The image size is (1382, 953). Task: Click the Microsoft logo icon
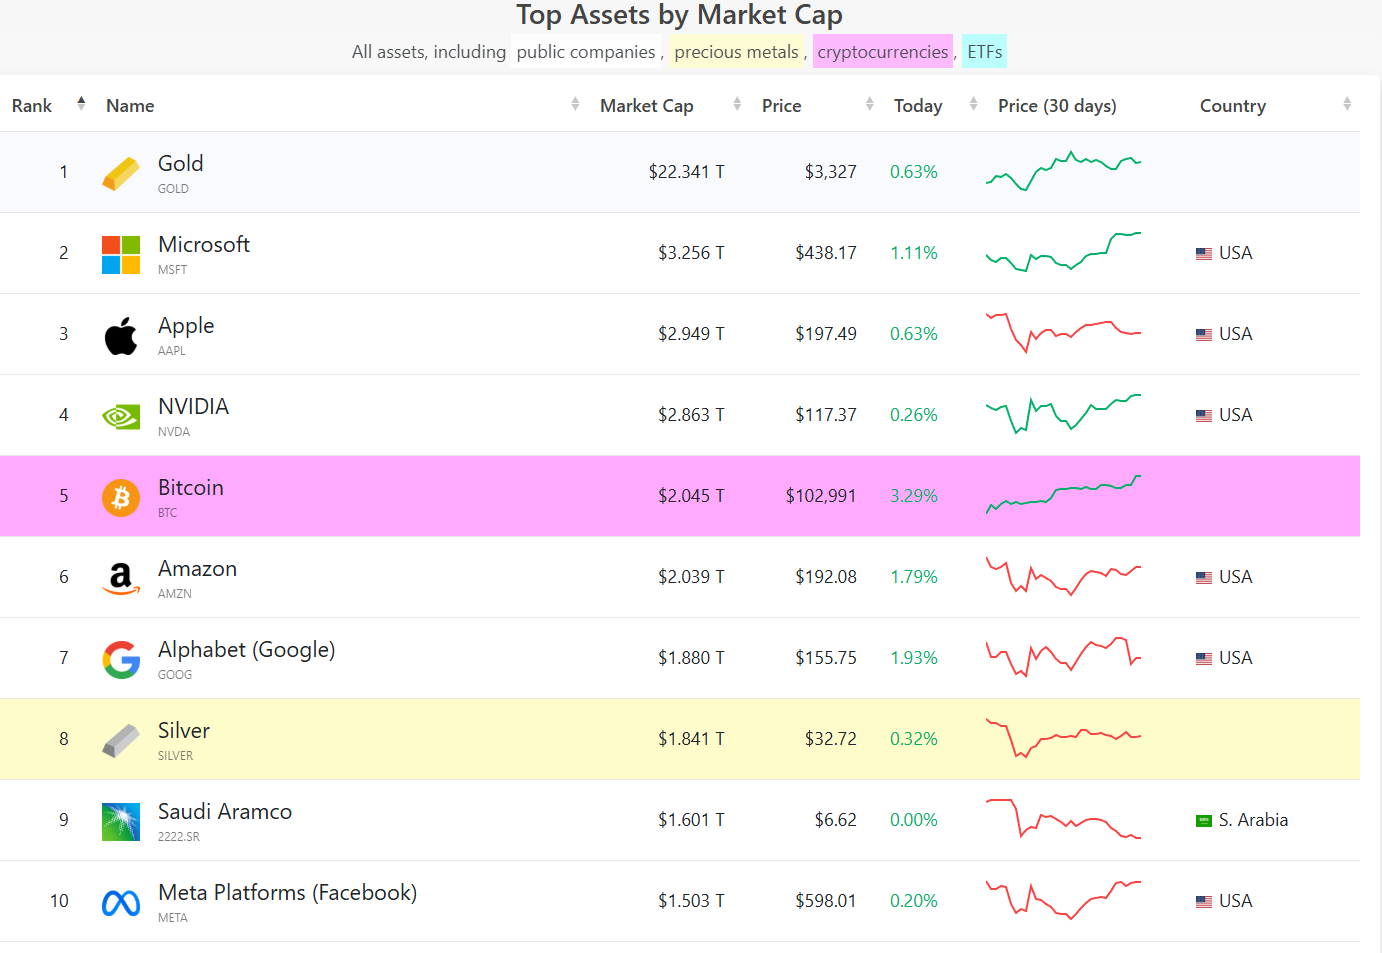click(x=121, y=255)
